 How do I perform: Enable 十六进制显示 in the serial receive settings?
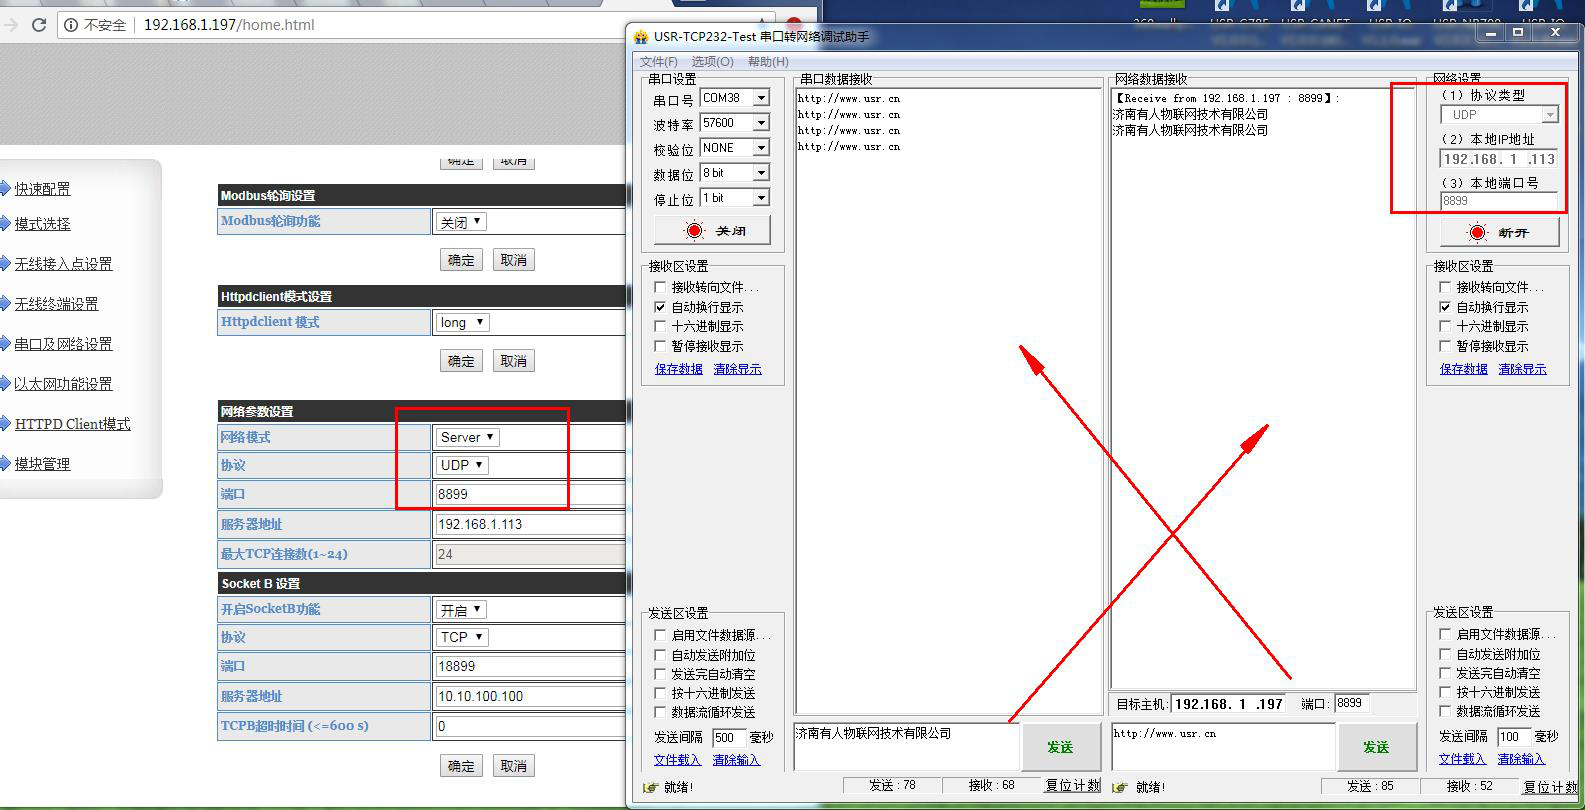click(660, 327)
